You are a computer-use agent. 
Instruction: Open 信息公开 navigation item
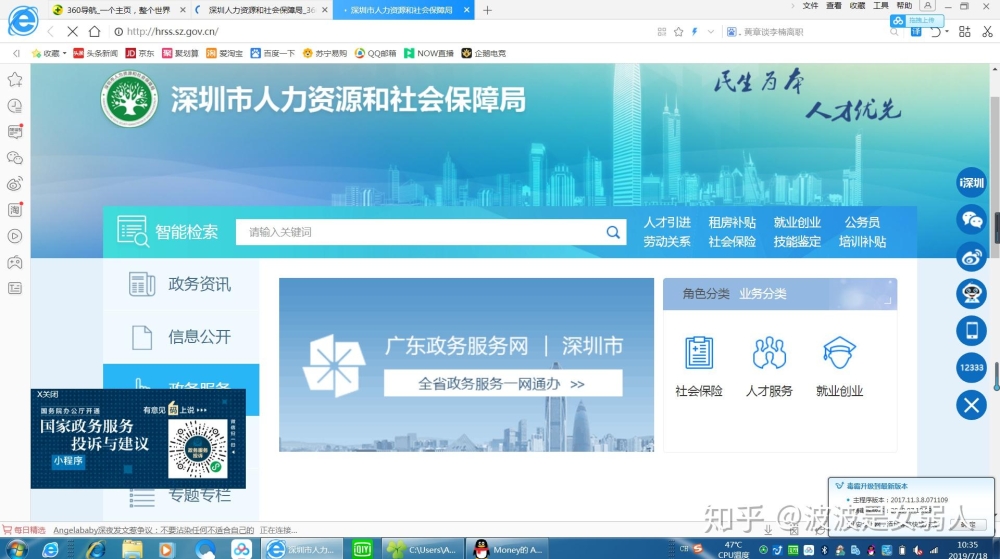[x=181, y=337]
